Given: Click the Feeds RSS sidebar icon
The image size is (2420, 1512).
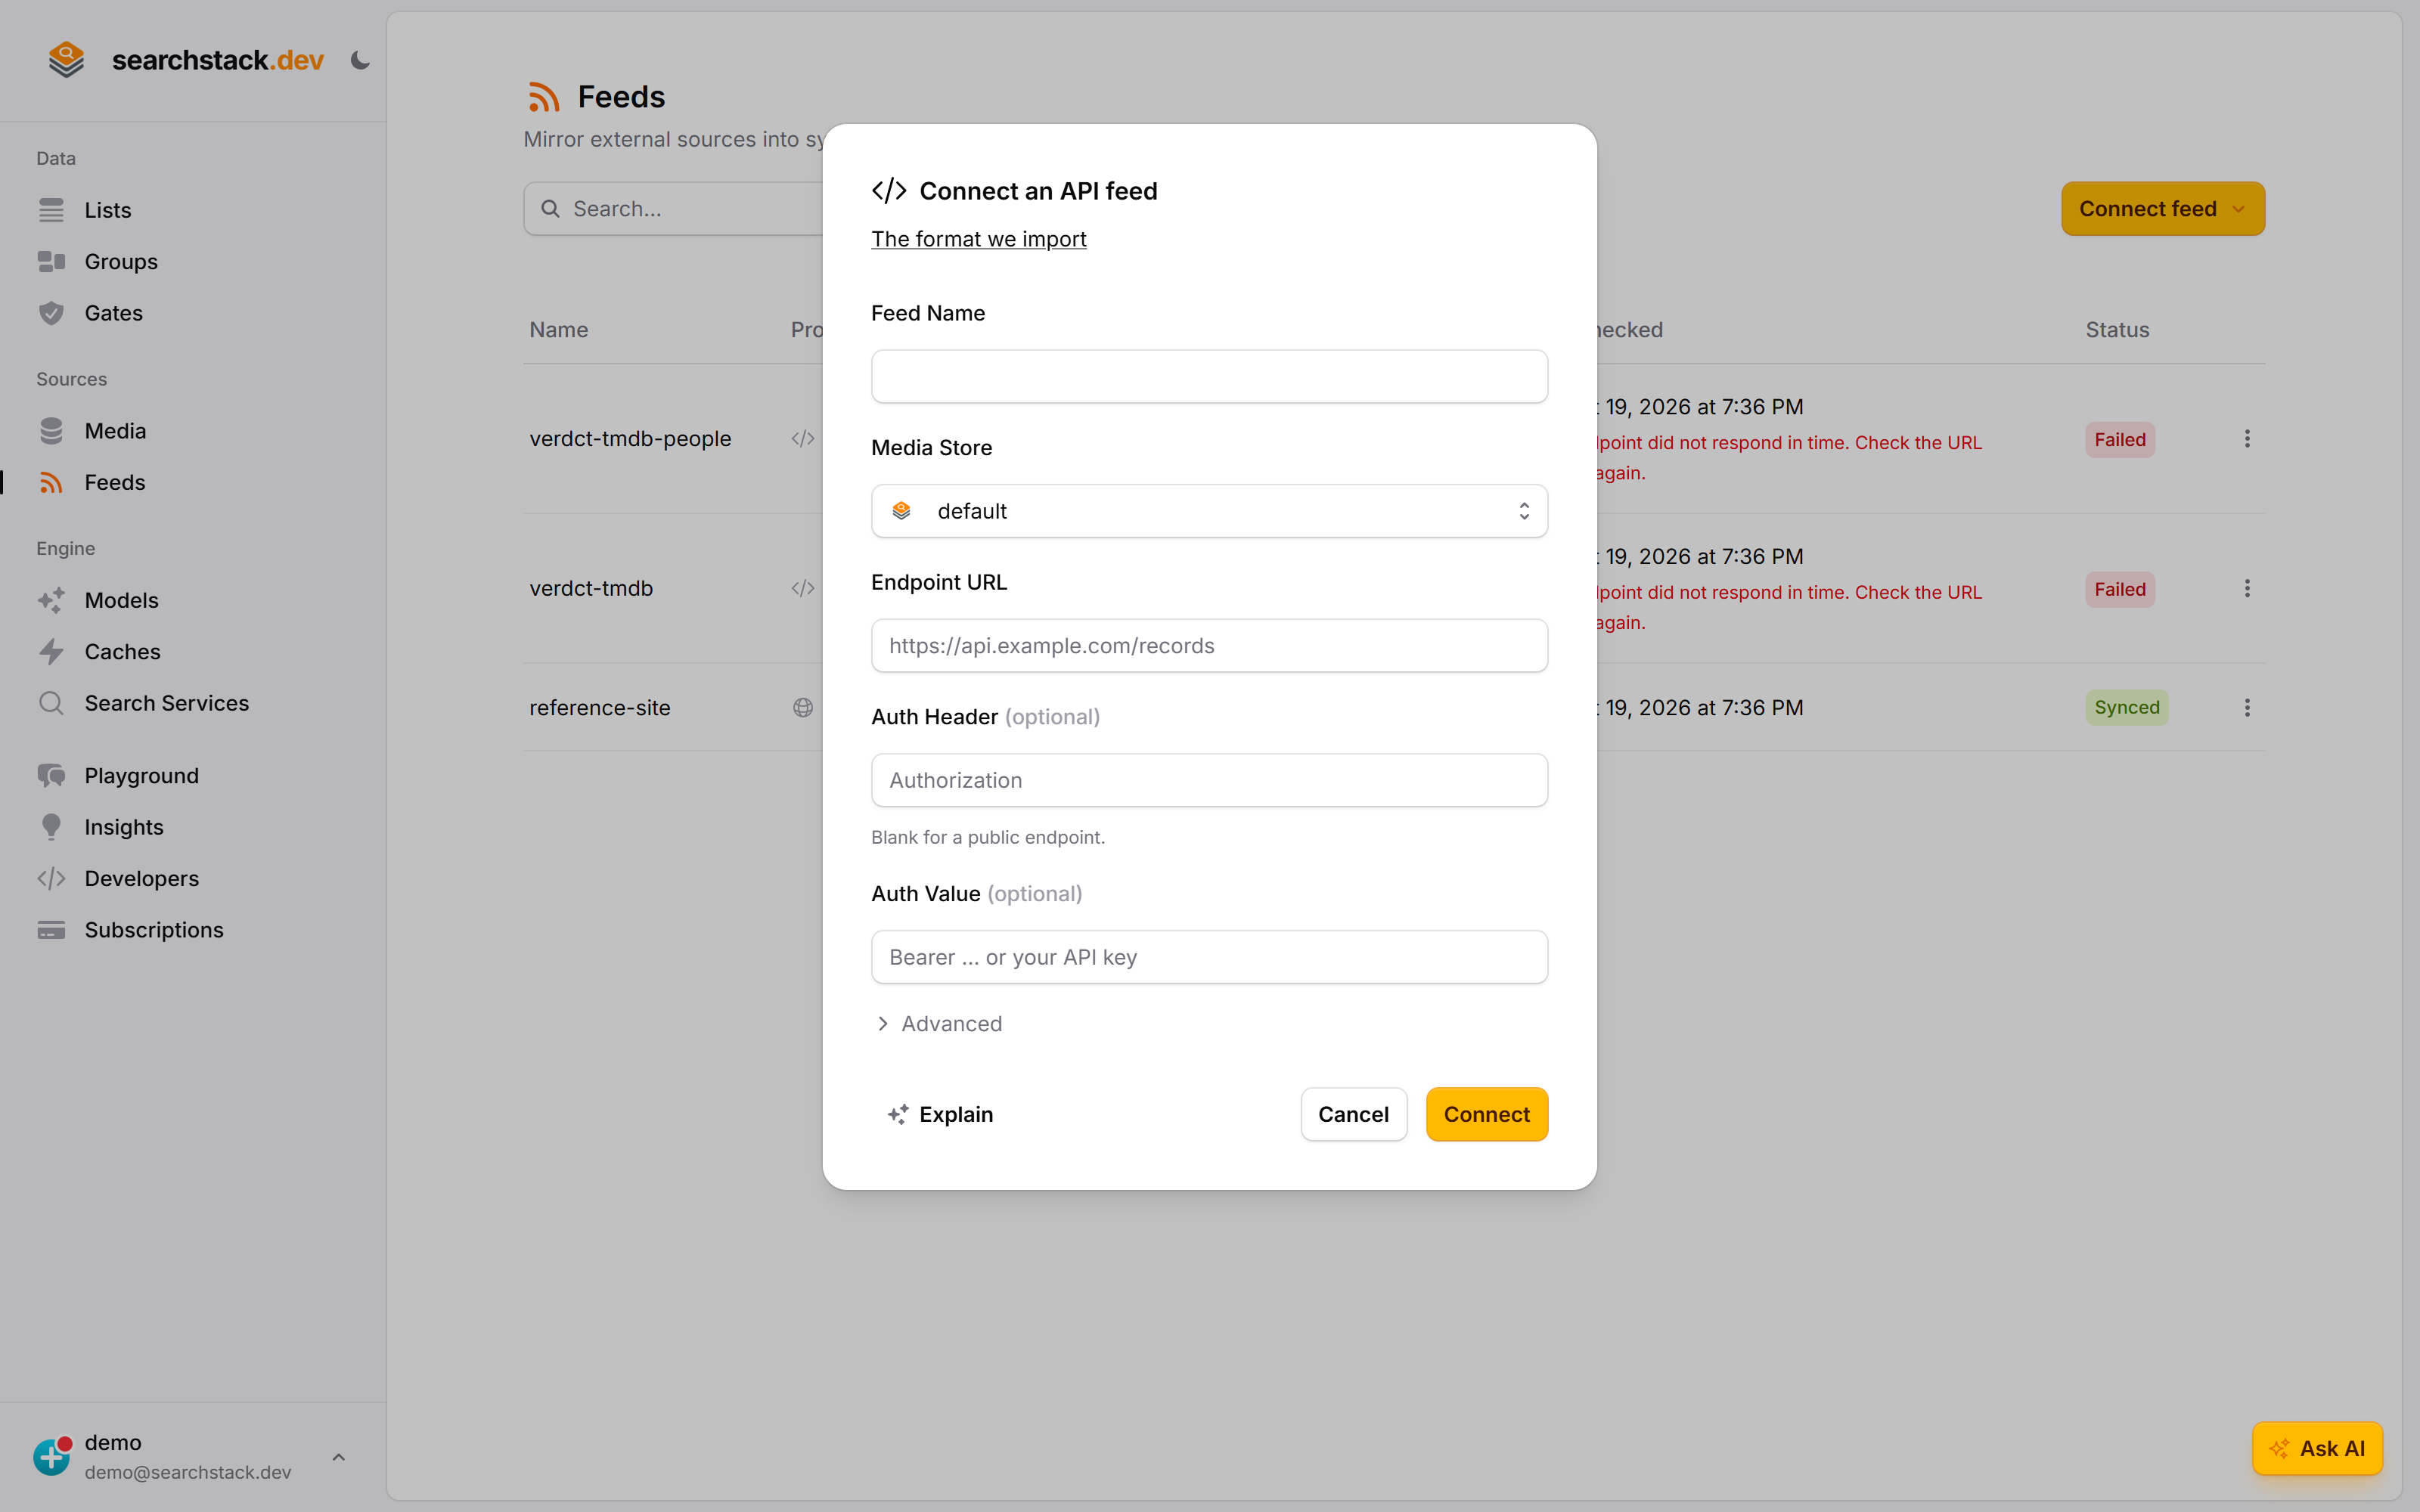Looking at the screenshot, I should click(x=51, y=482).
